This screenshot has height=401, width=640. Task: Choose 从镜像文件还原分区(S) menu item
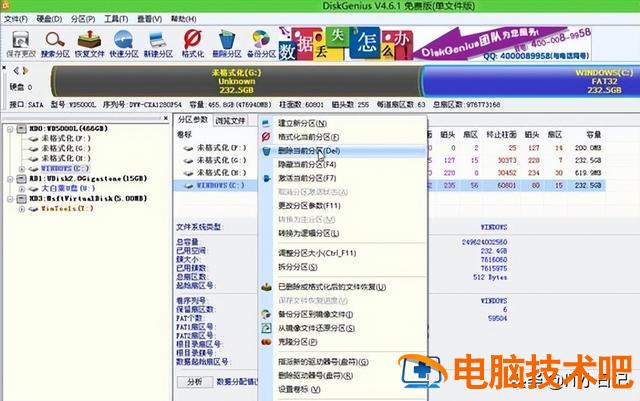tap(343, 328)
